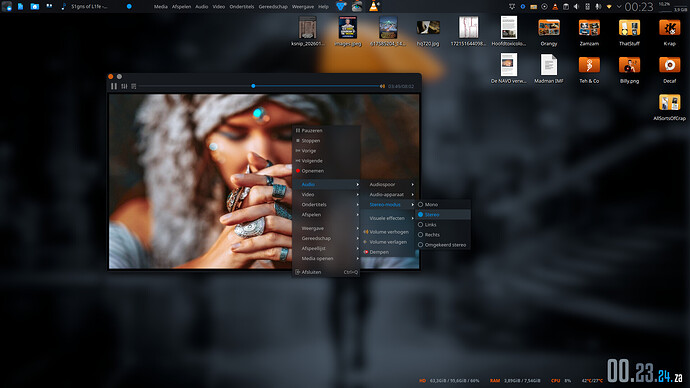Viewport: 690px width, 388px height.
Task: Choose Stoppen in the context menu
Action: 327,141
